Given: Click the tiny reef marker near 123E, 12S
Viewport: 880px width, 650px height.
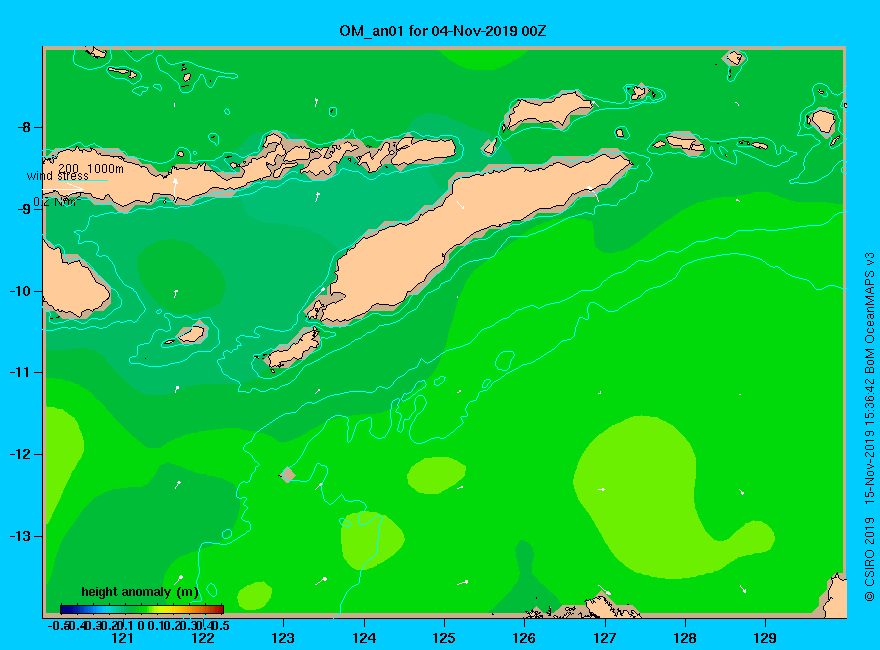Looking at the screenshot, I should coord(287,475).
